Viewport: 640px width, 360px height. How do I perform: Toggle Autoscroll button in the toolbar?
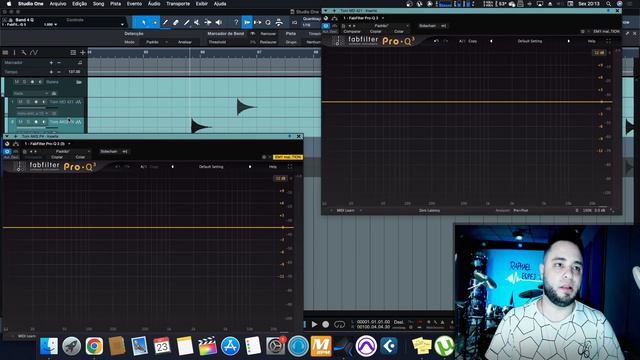pos(247,22)
